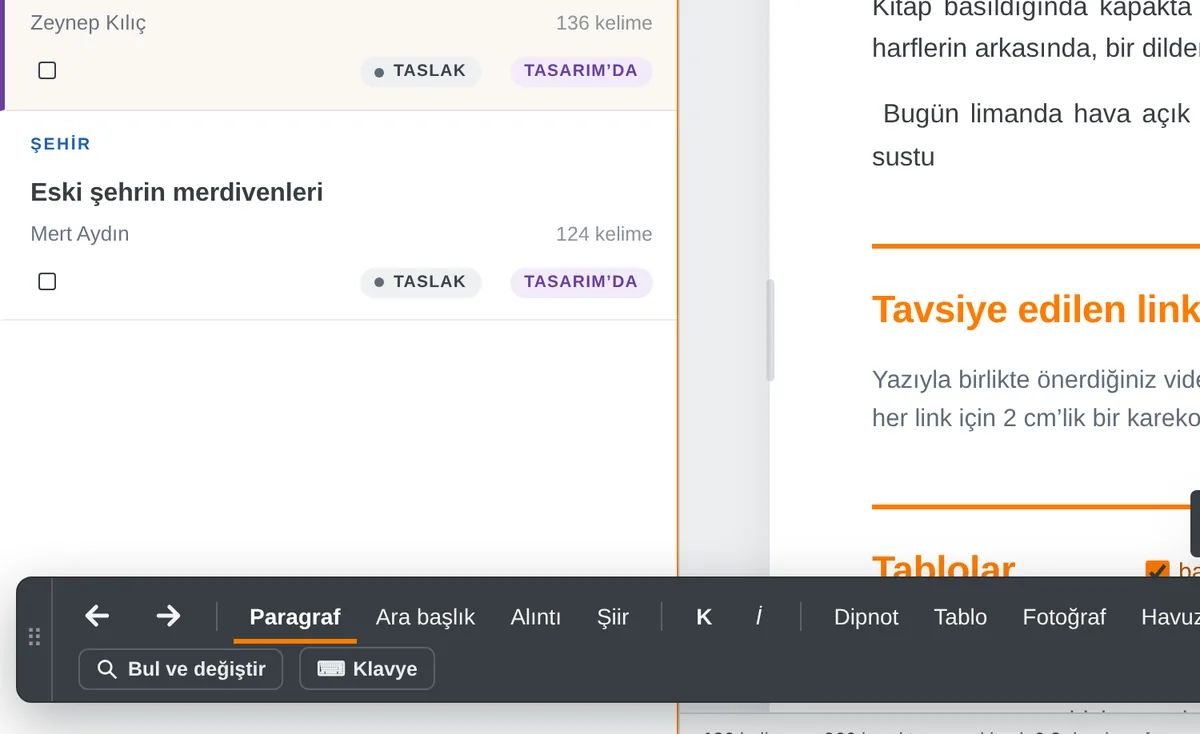Open the article Eski şehrin merdivenleri
This screenshot has height=734, width=1200.
pyautogui.click(x=177, y=192)
